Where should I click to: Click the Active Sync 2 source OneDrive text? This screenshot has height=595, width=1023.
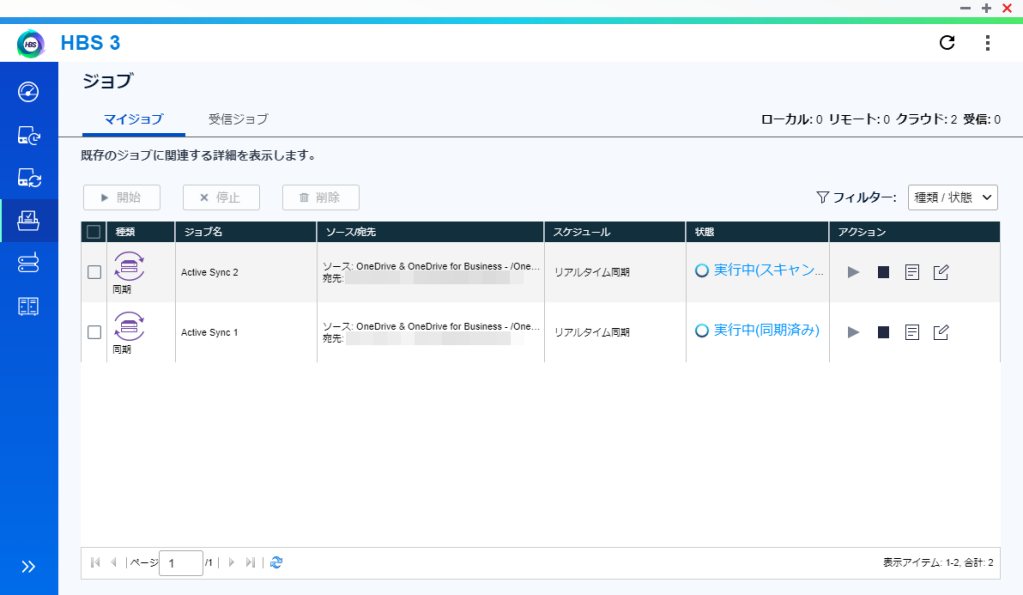click(x=431, y=266)
